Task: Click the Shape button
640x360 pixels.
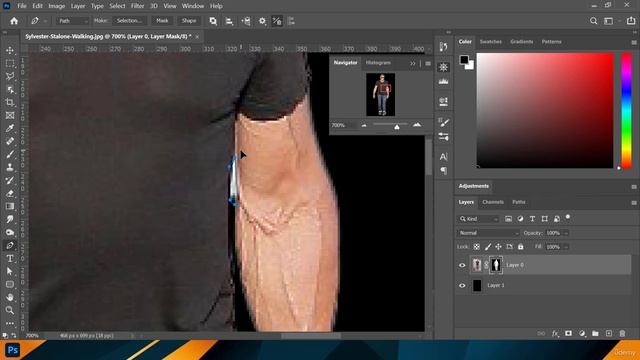Action: [189, 21]
